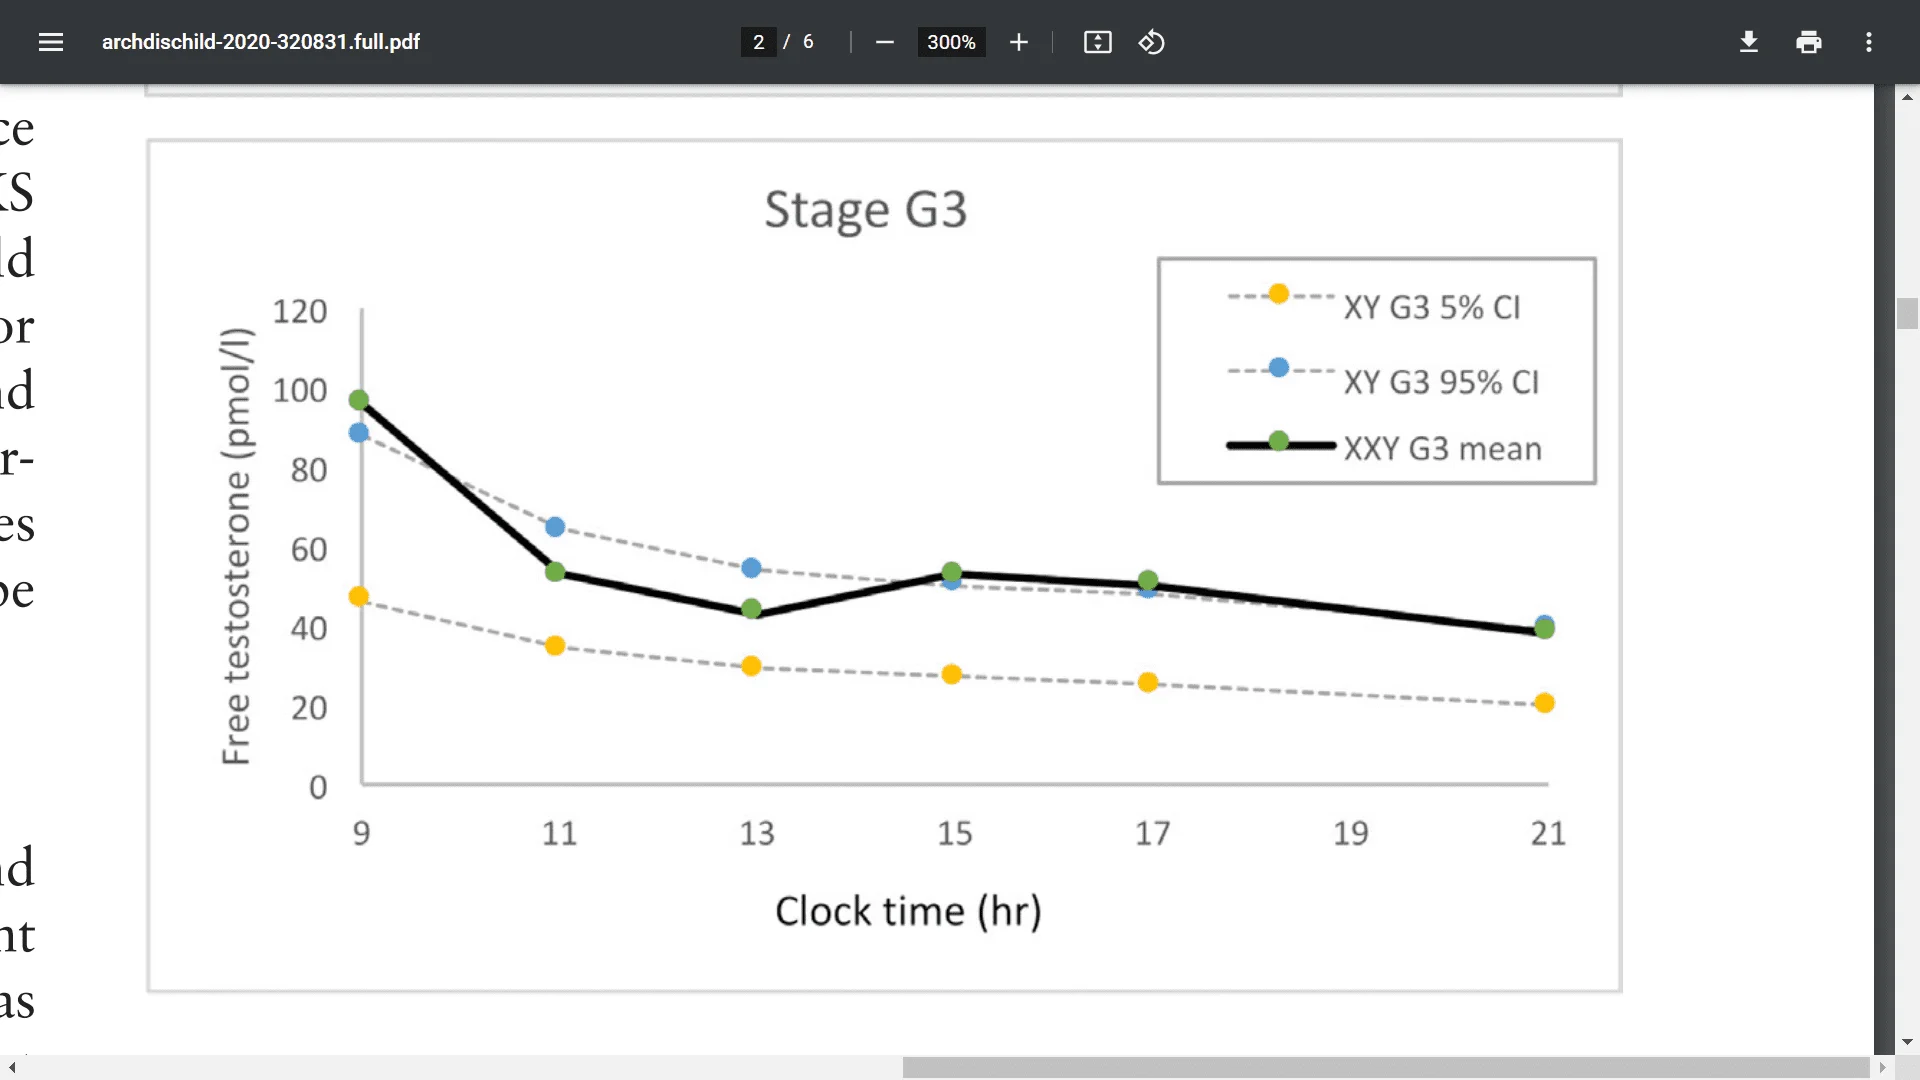1920x1080 pixels.
Task: Click the green XXY data point at hour 13
Action: (752, 609)
